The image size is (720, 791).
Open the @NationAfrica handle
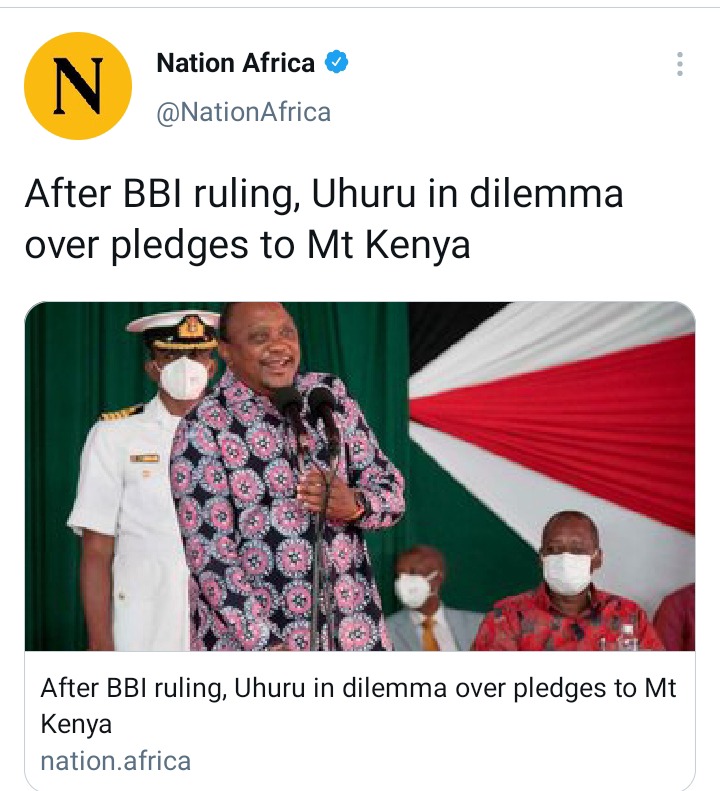click(x=244, y=112)
